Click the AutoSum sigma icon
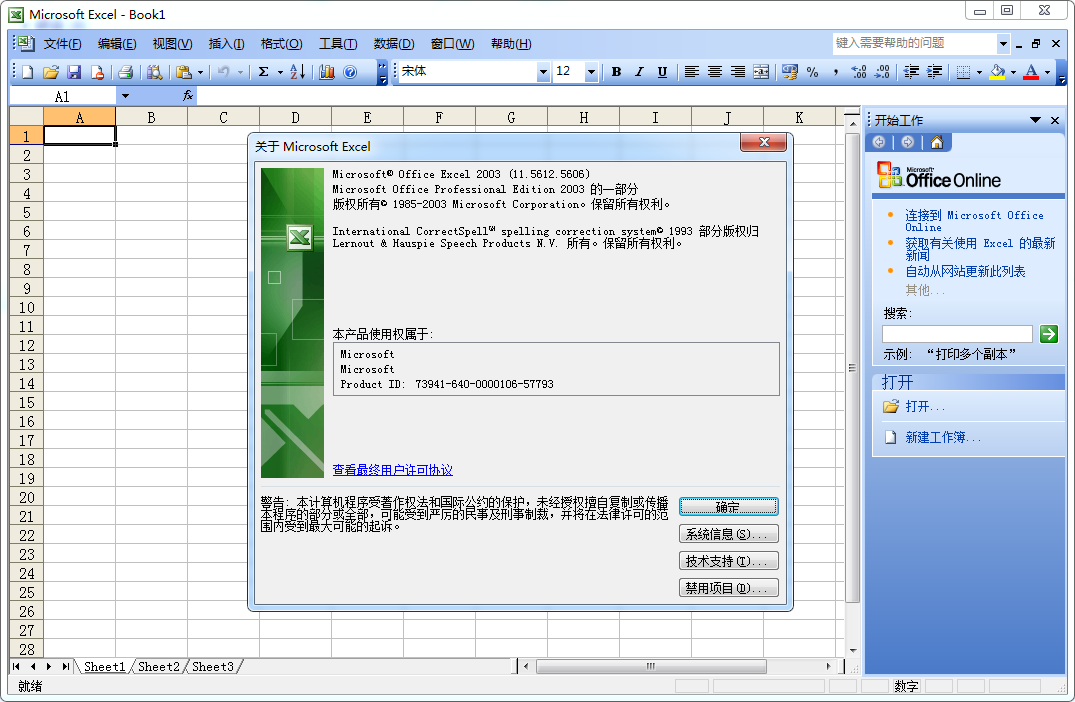 (263, 72)
